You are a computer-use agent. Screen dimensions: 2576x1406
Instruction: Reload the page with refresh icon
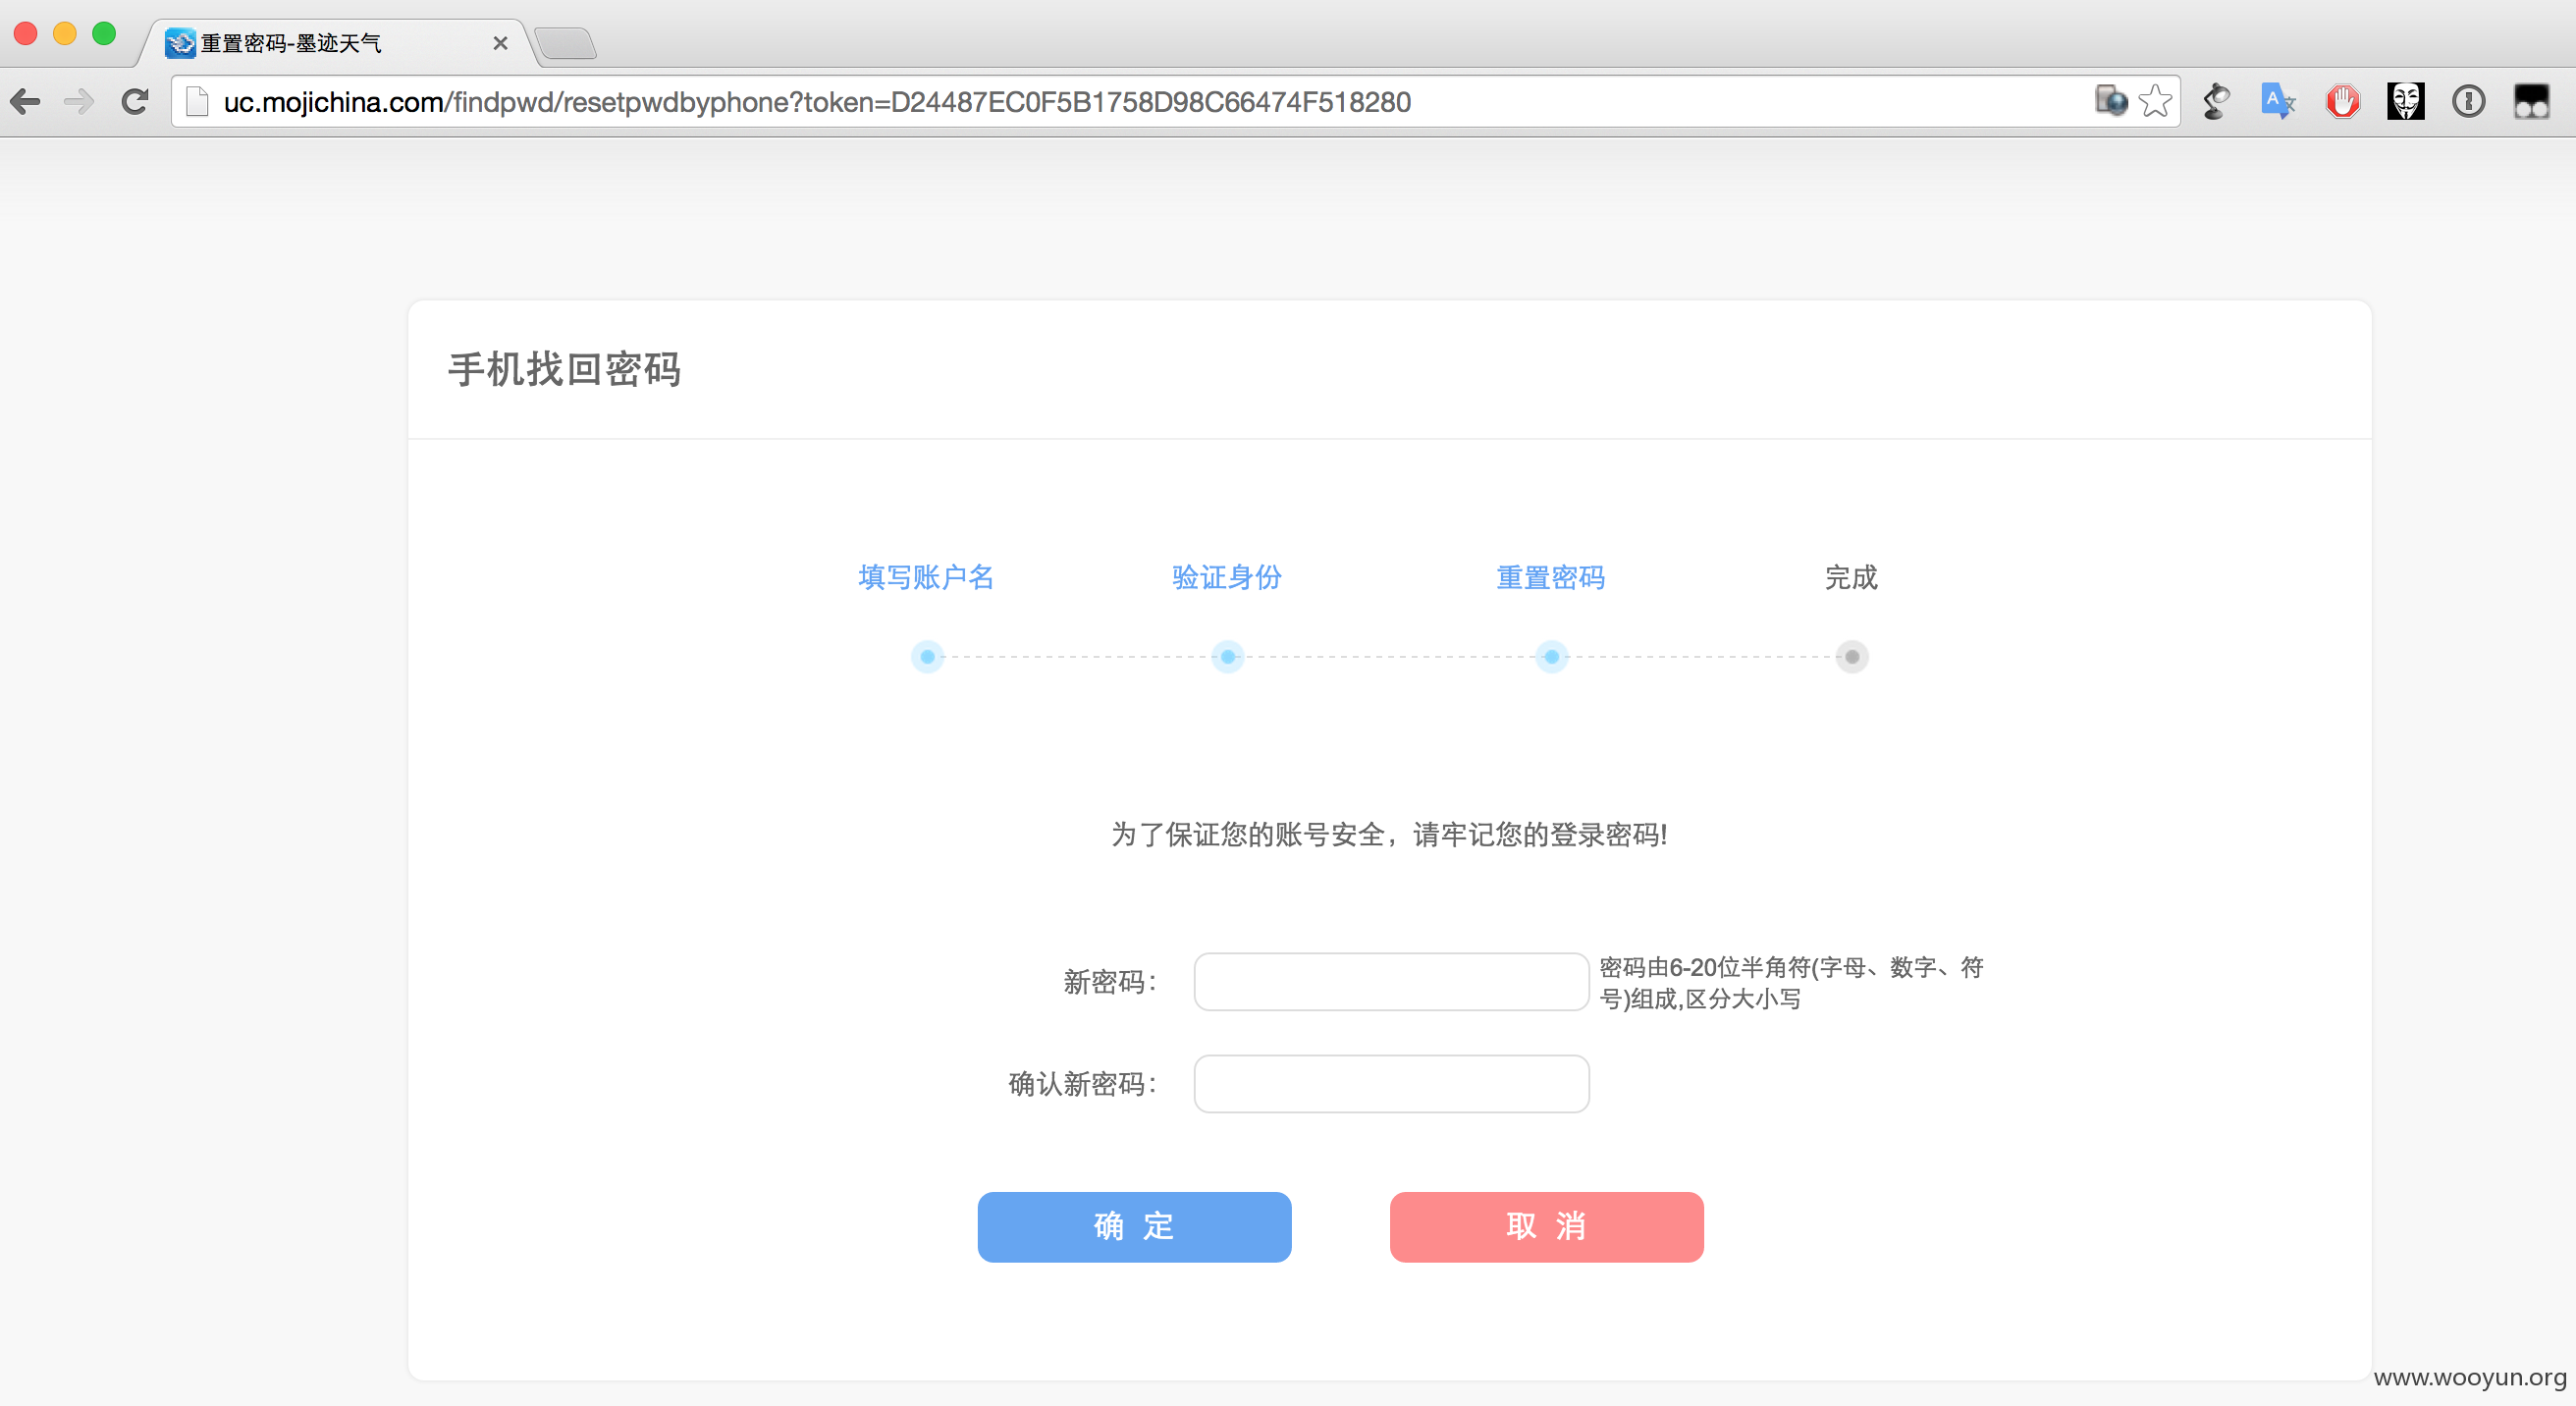tap(135, 101)
